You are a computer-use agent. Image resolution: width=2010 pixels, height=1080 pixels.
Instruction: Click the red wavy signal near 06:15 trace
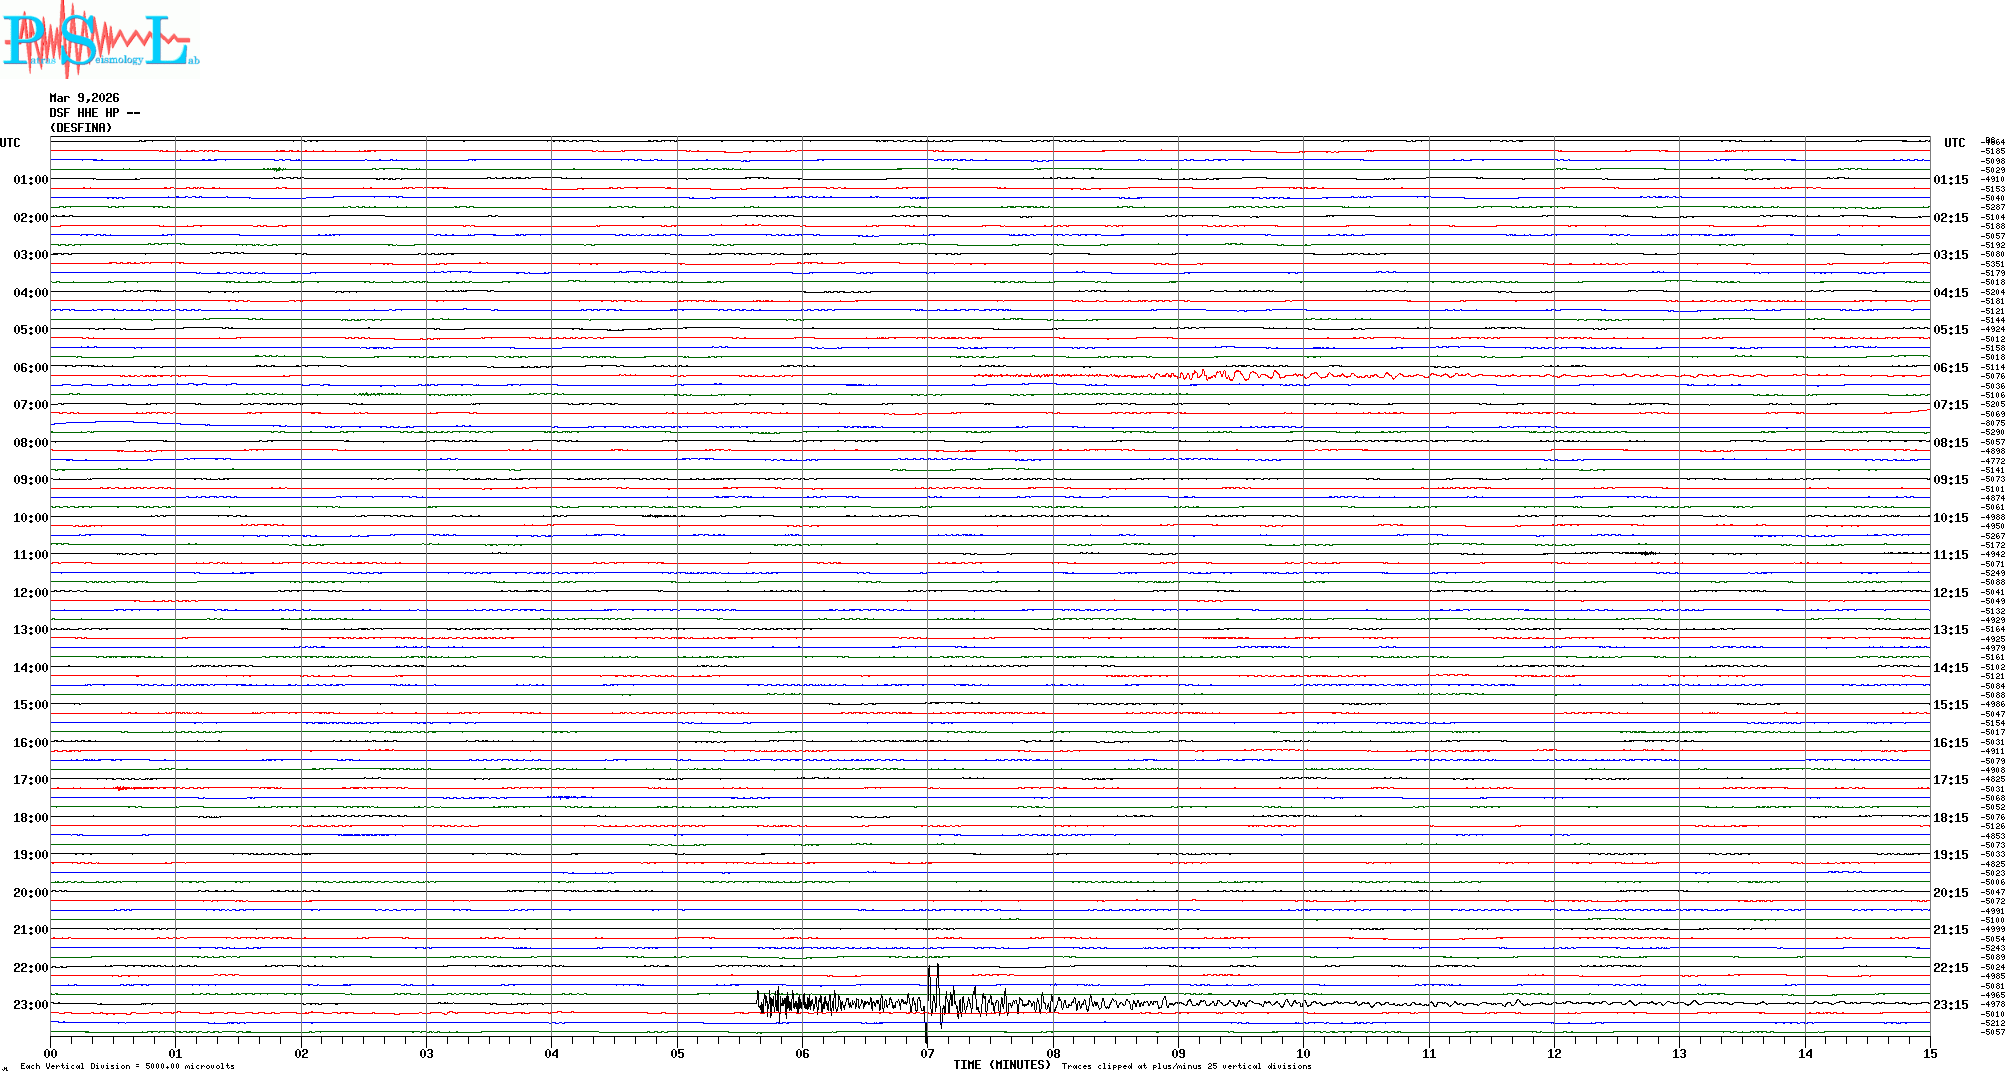[1230, 376]
